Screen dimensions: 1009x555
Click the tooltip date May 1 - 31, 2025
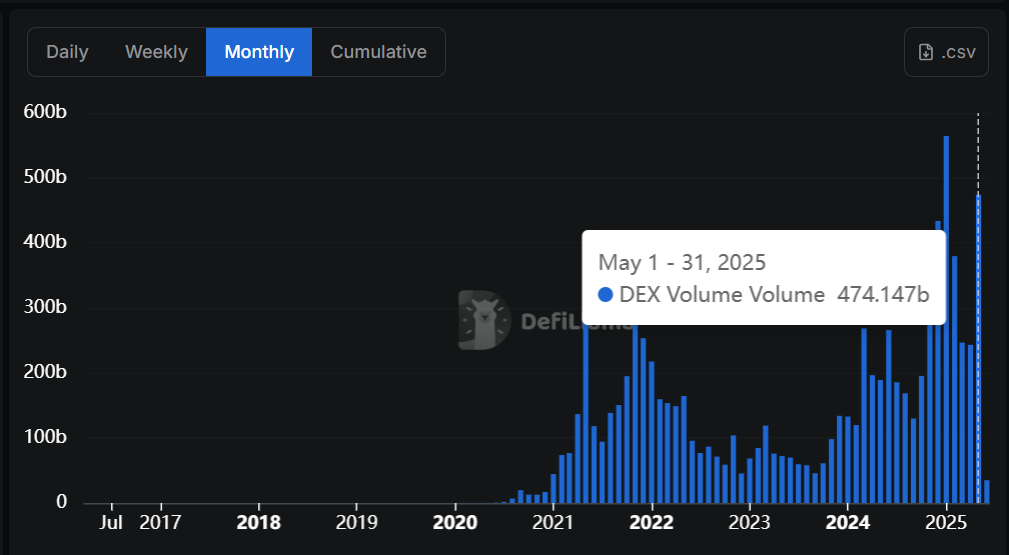682,263
